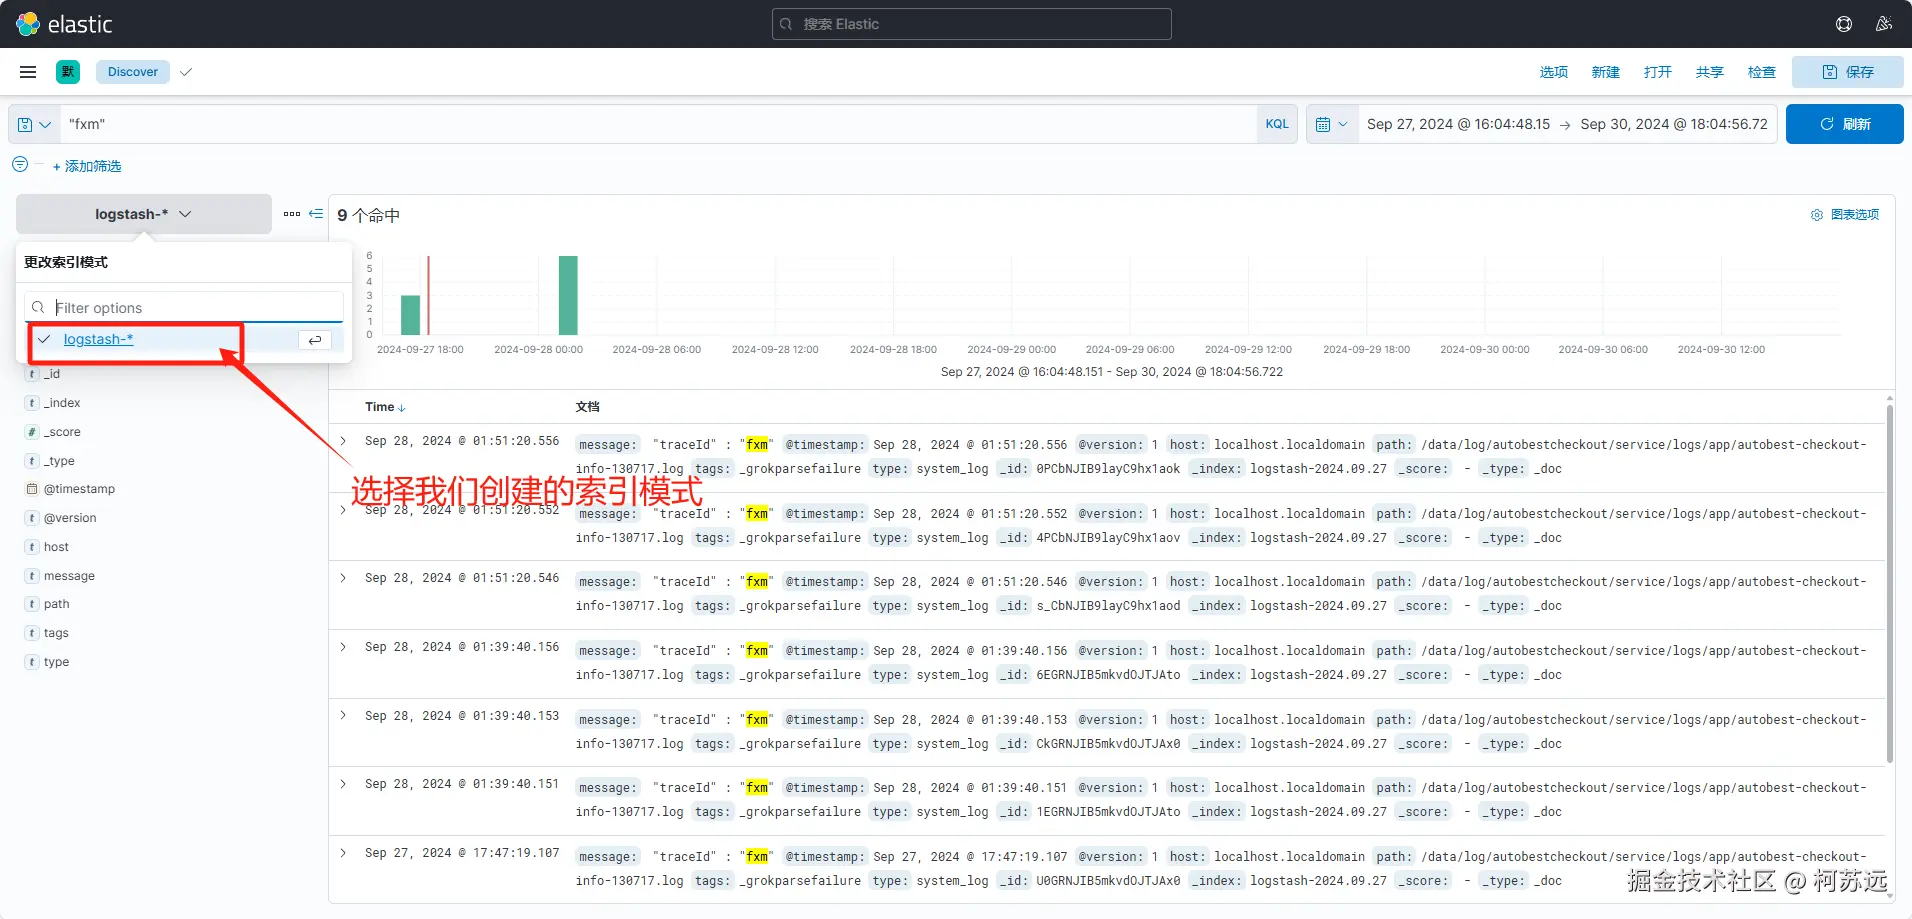Screen dimensions: 1912x919
Task: Click 打开 in the top menu
Action: pos(1658,72)
